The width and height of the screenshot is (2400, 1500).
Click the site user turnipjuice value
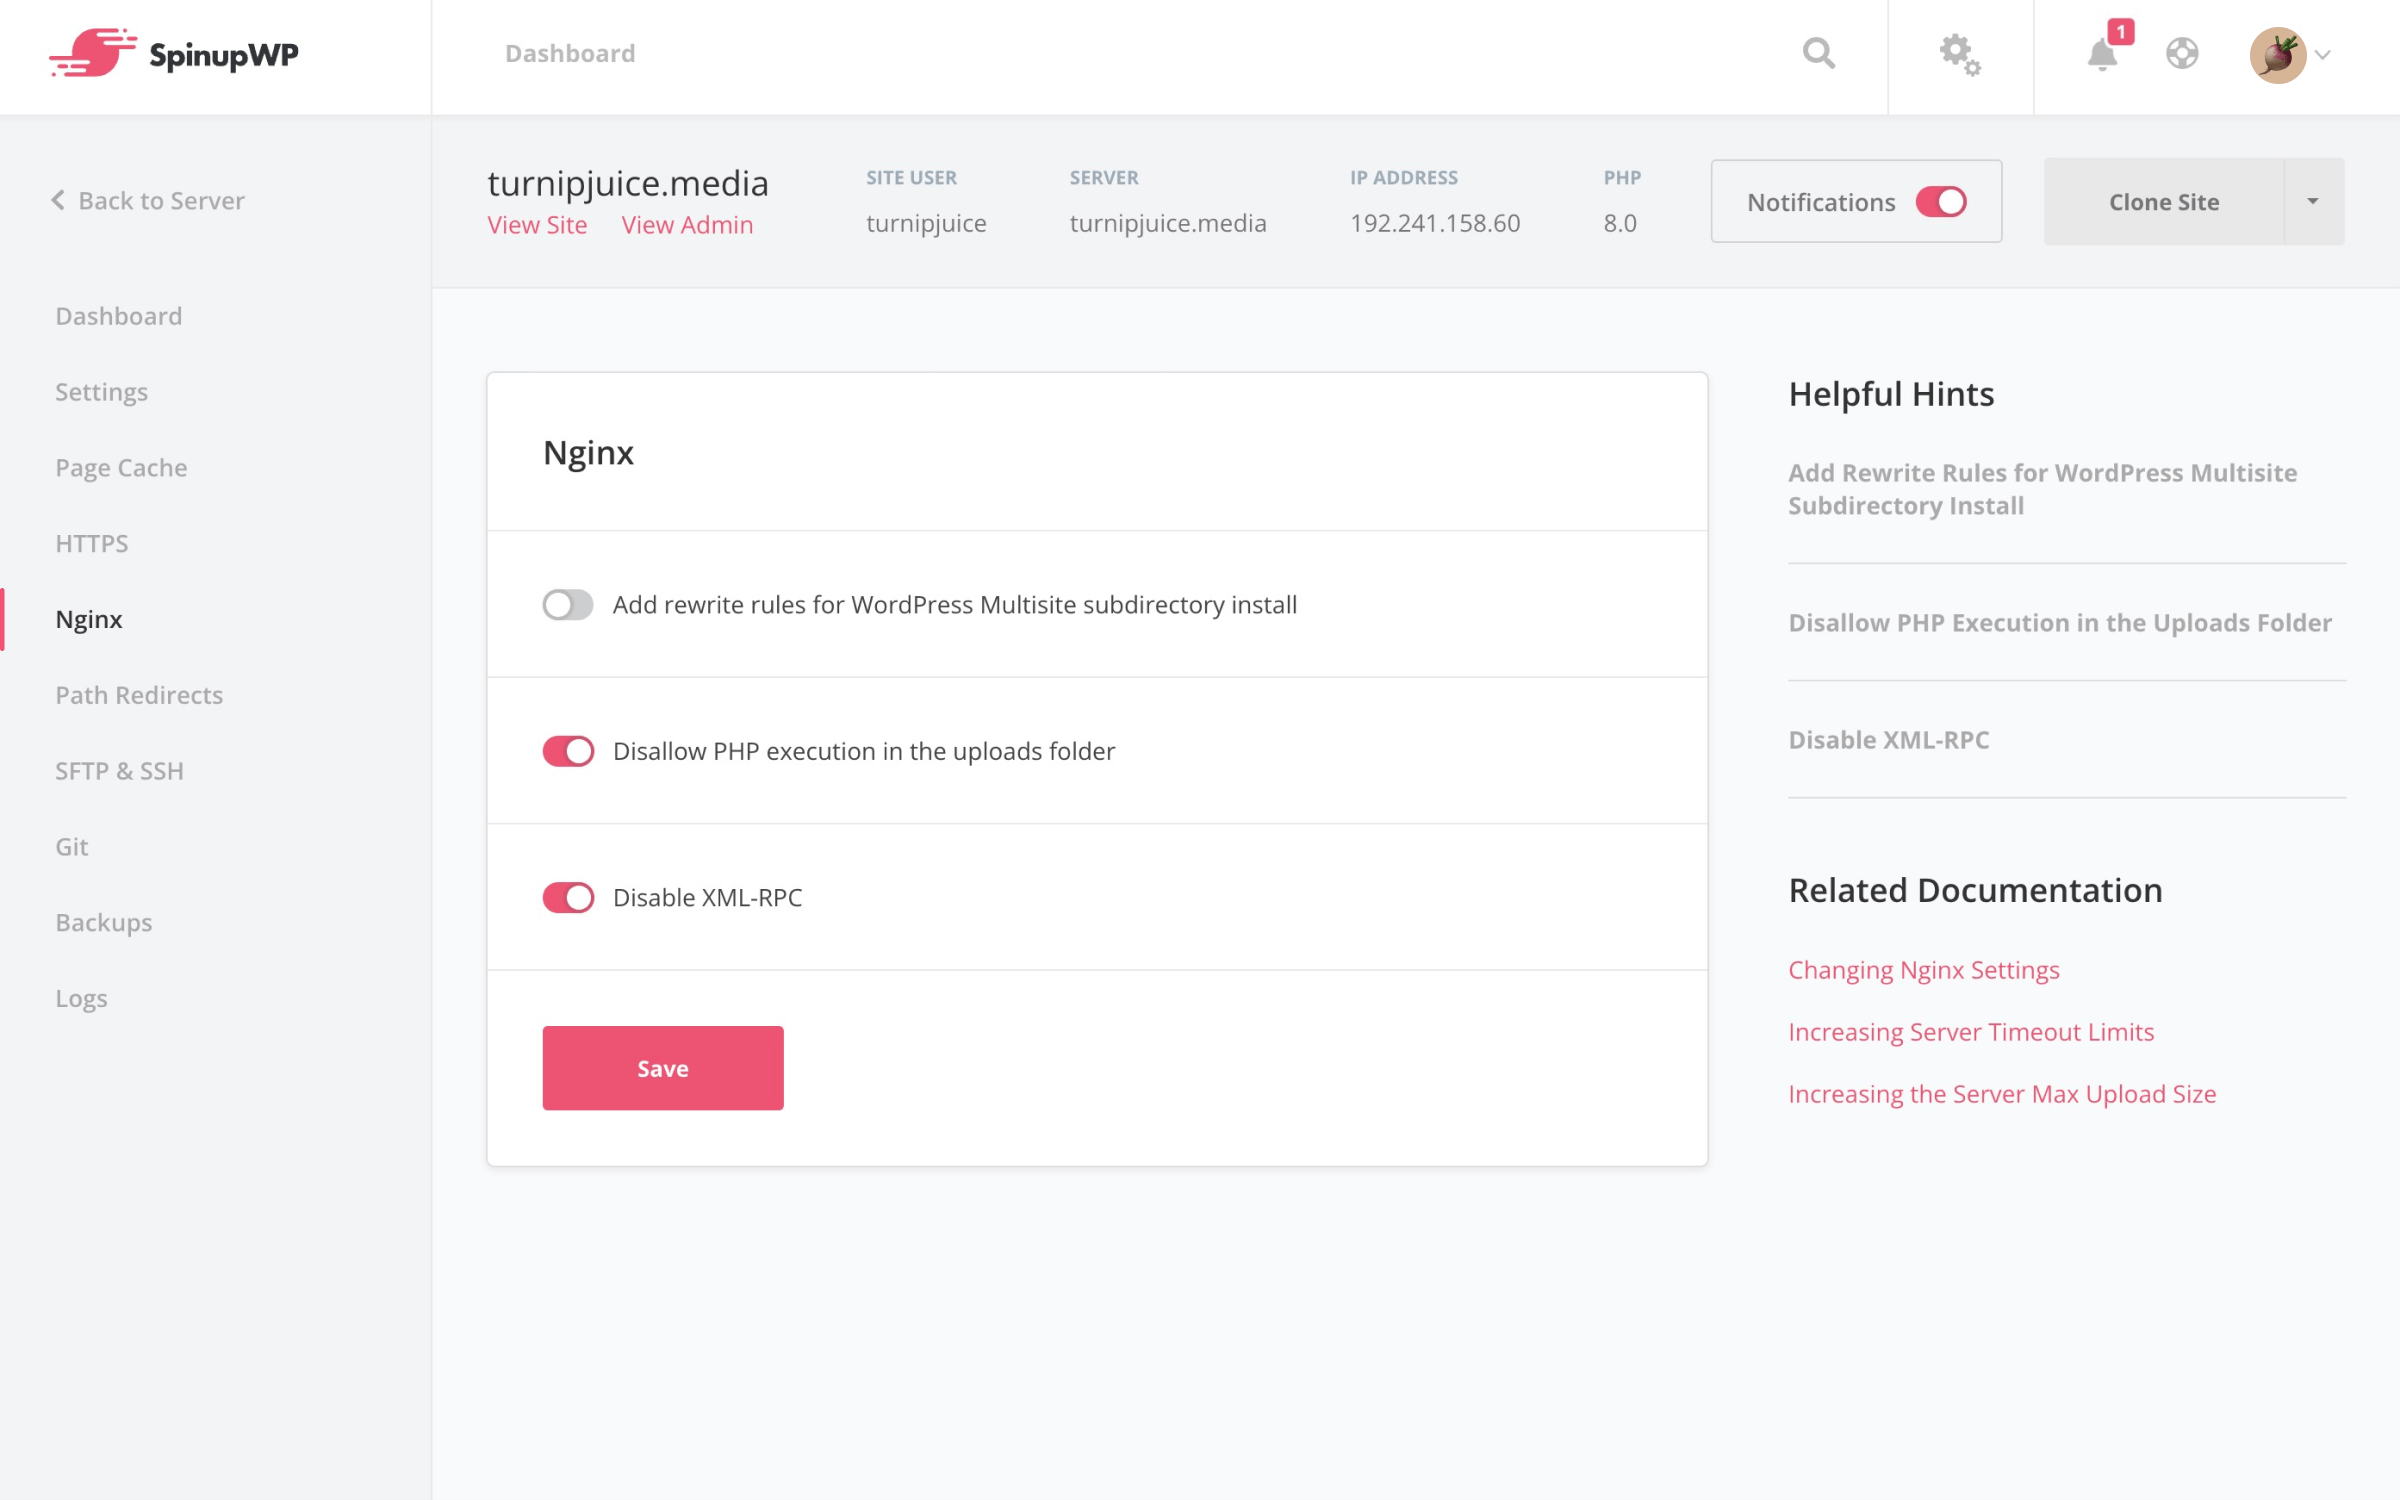click(x=926, y=223)
